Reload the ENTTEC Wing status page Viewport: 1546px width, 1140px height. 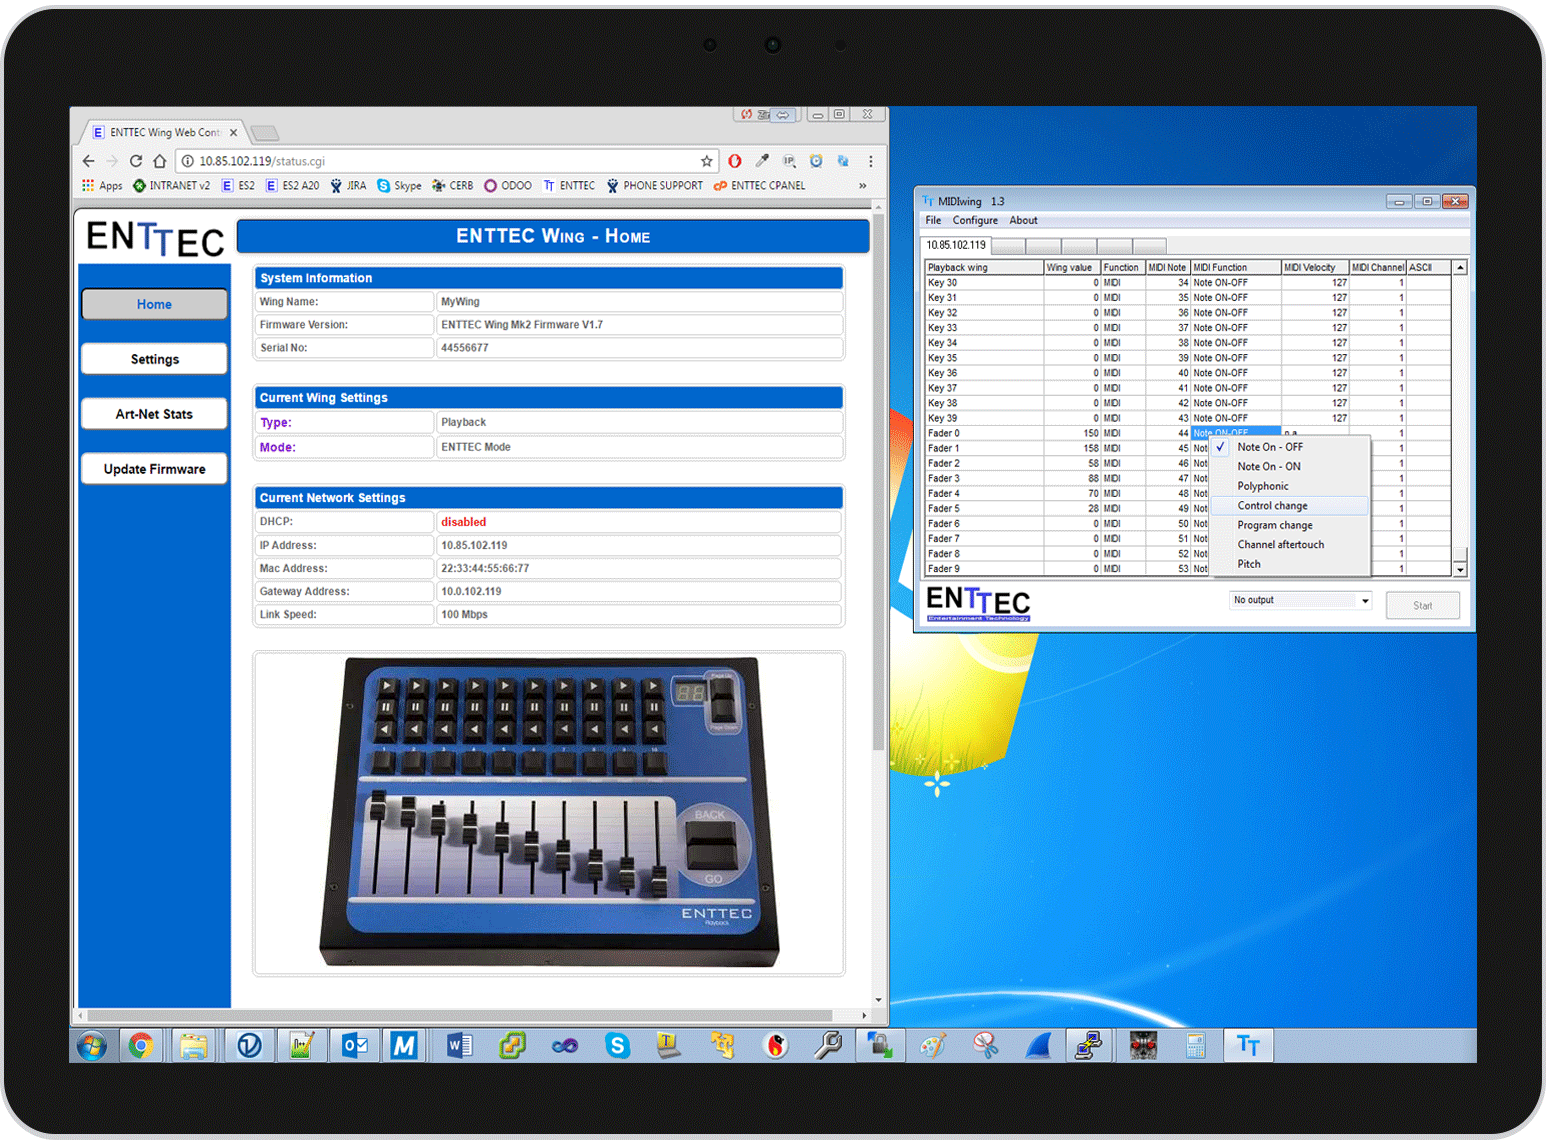(135, 161)
